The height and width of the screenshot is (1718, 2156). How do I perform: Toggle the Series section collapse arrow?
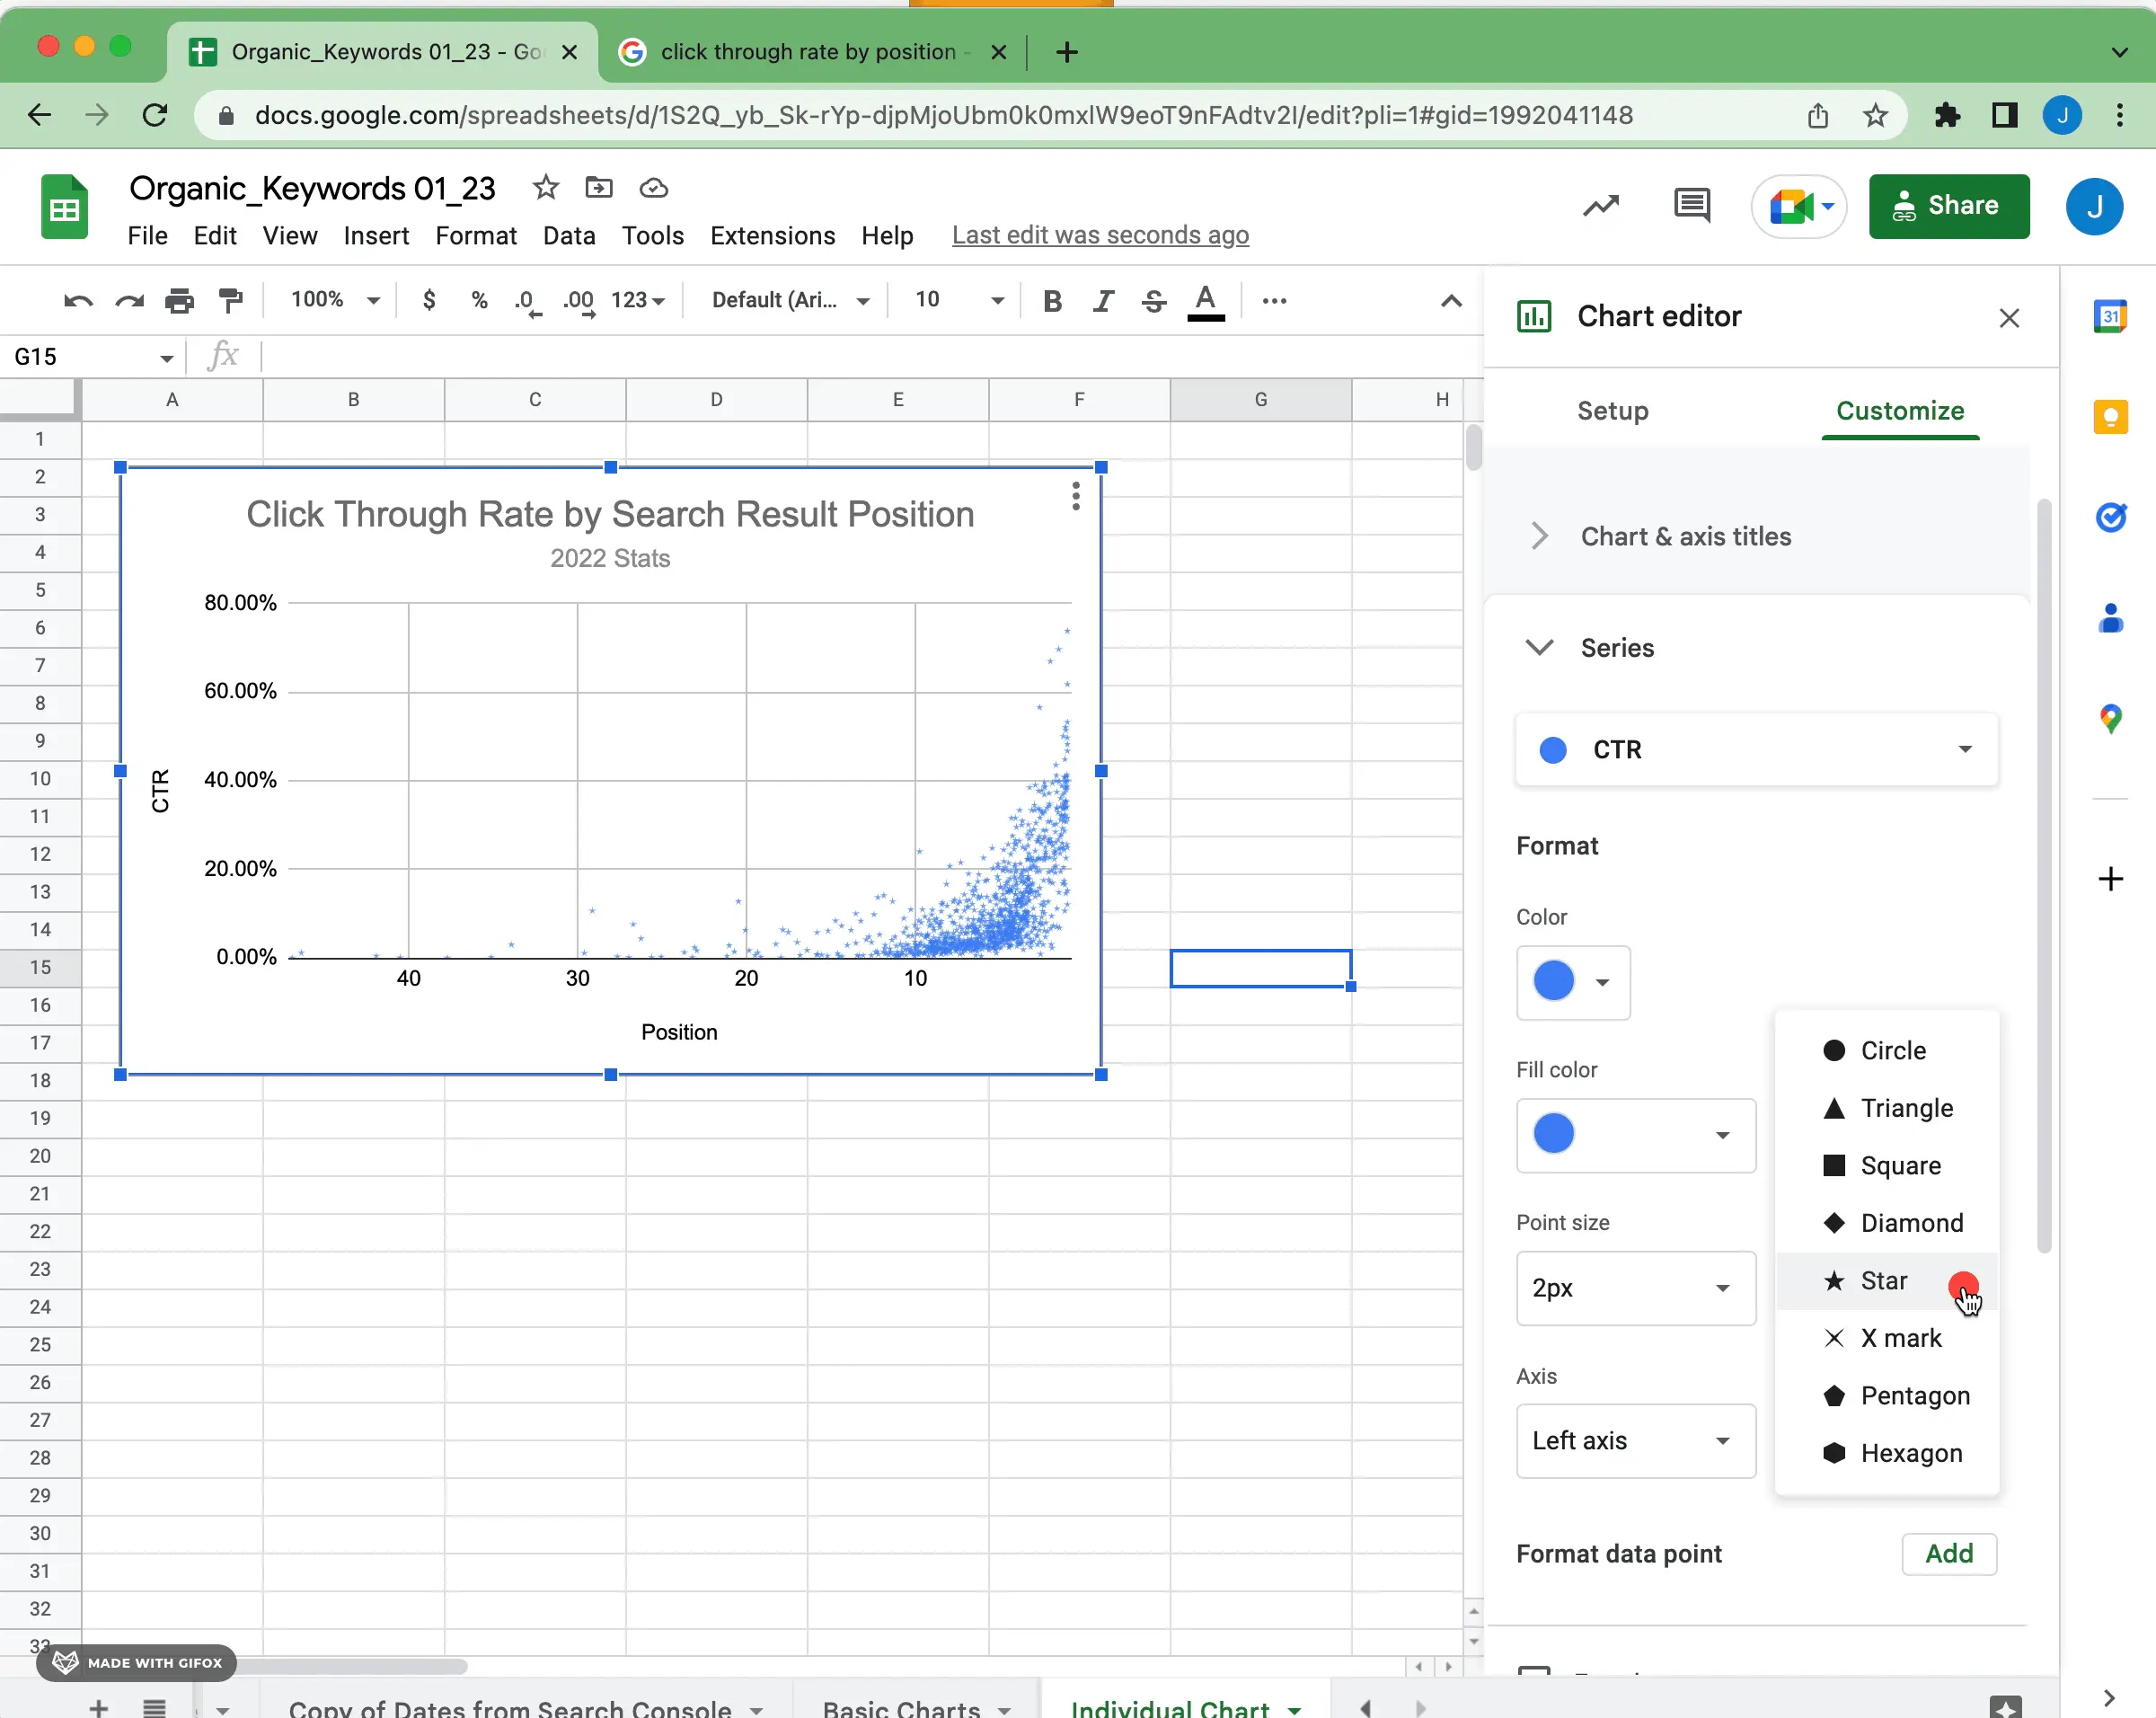(1539, 647)
